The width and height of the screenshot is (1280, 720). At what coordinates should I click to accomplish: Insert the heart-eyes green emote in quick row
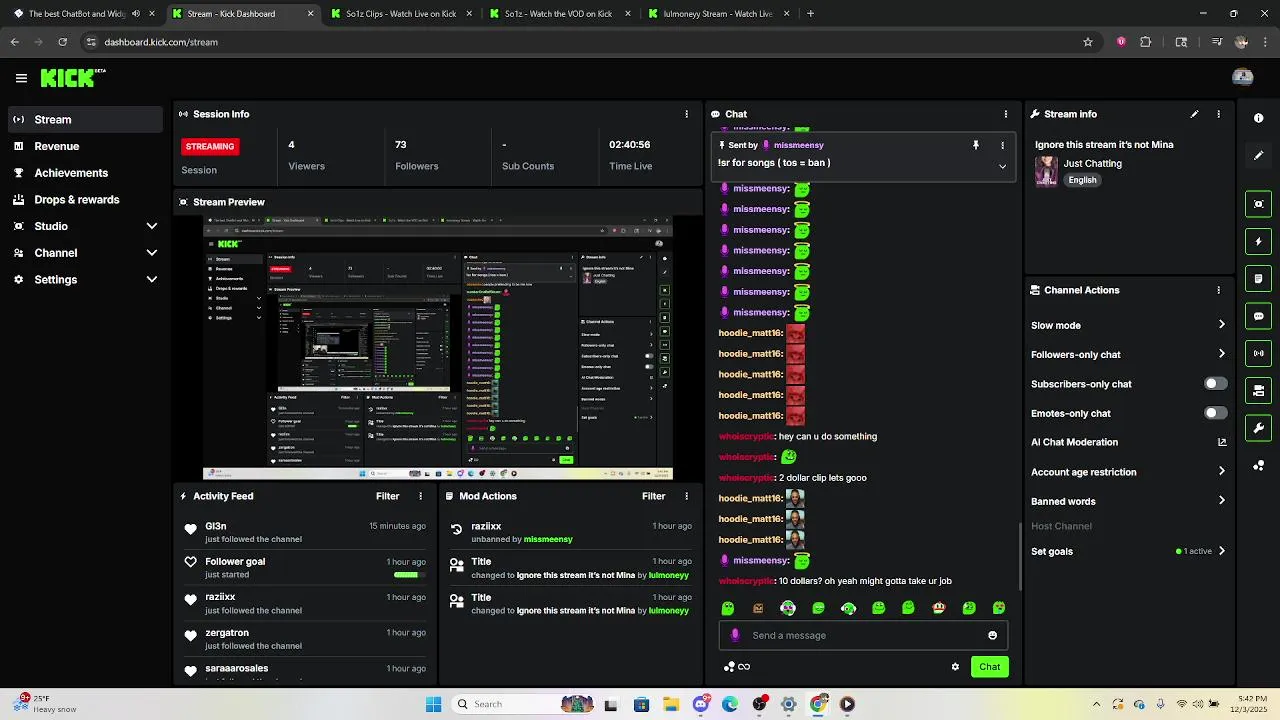coord(998,608)
